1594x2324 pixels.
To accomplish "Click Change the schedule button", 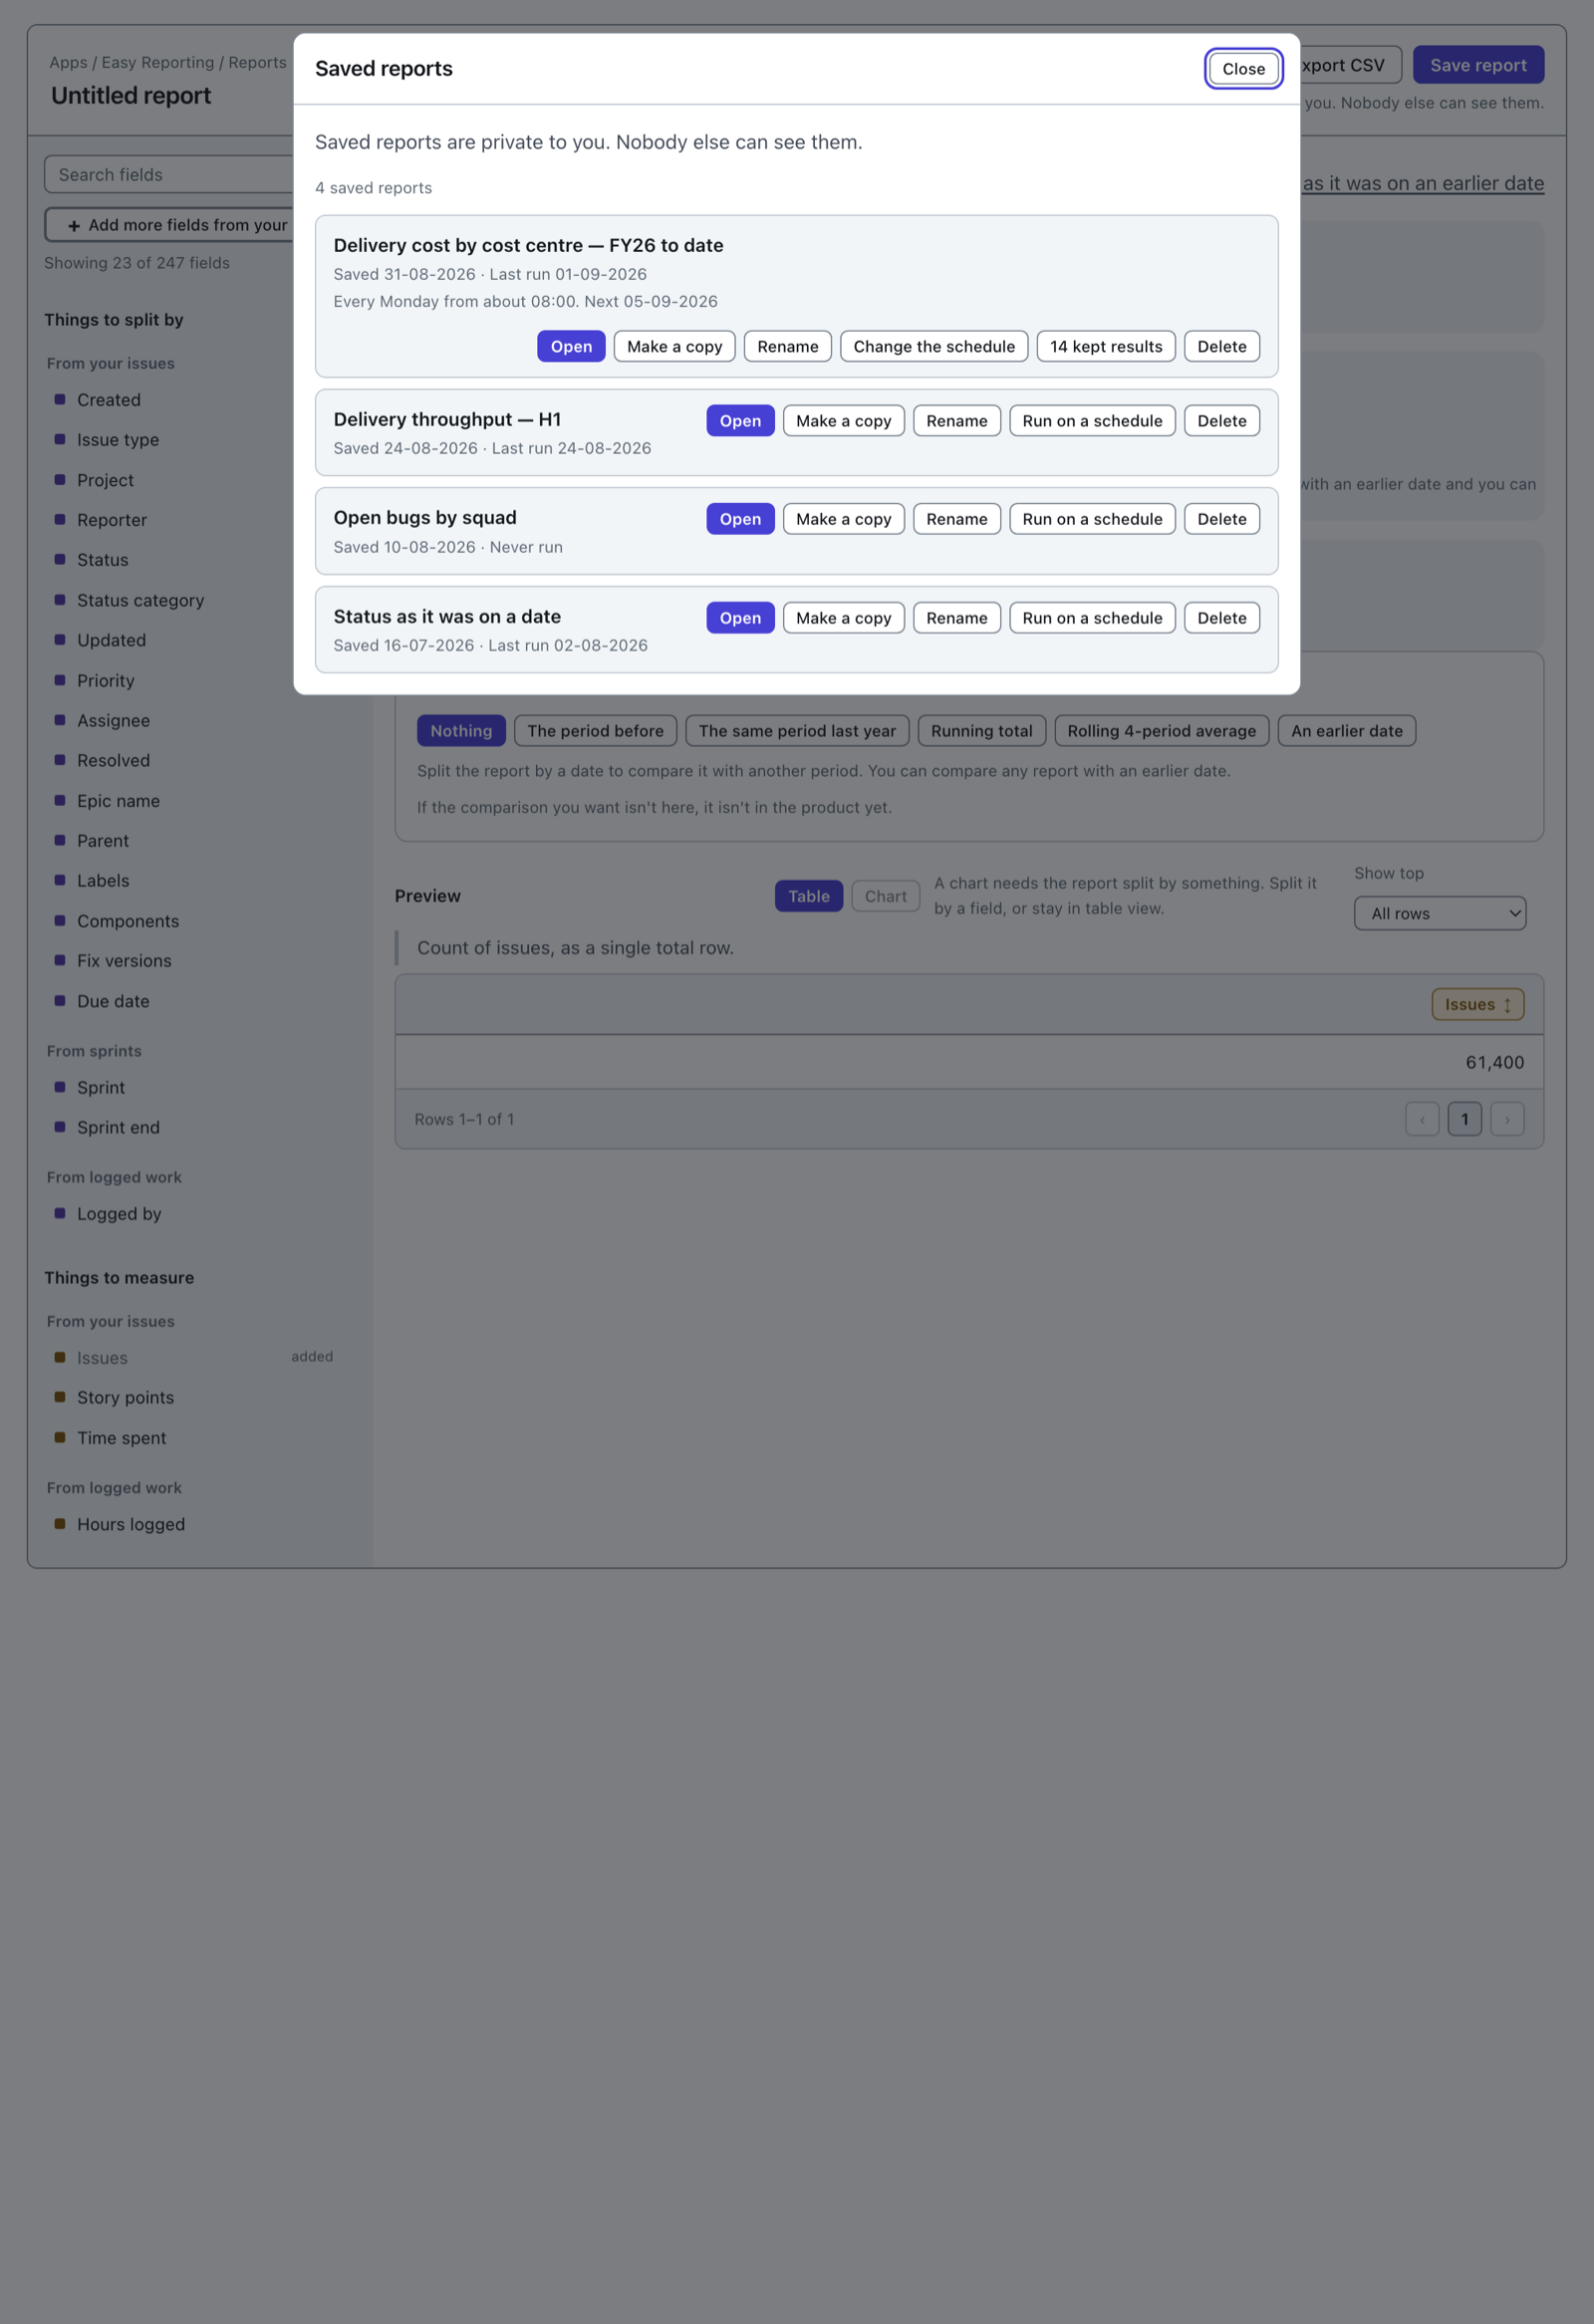I will 934,346.
